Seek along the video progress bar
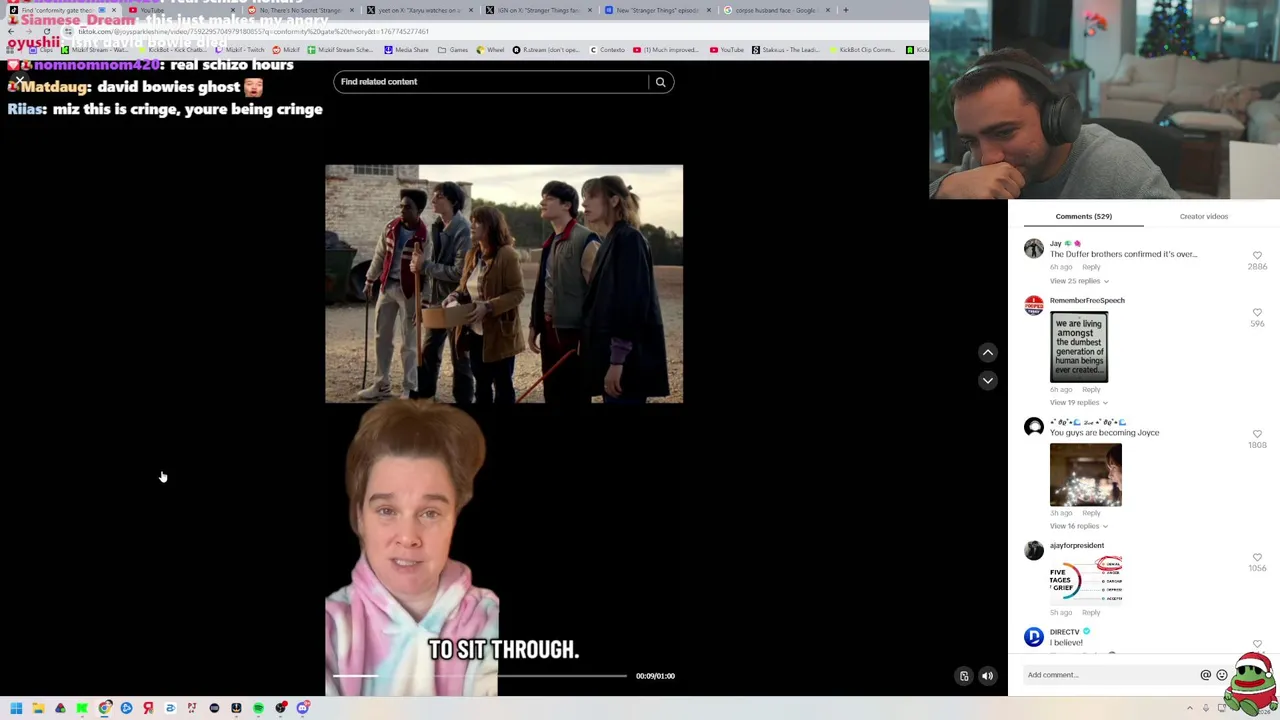The width and height of the screenshot is (1280, 720). tap(480, 676)
